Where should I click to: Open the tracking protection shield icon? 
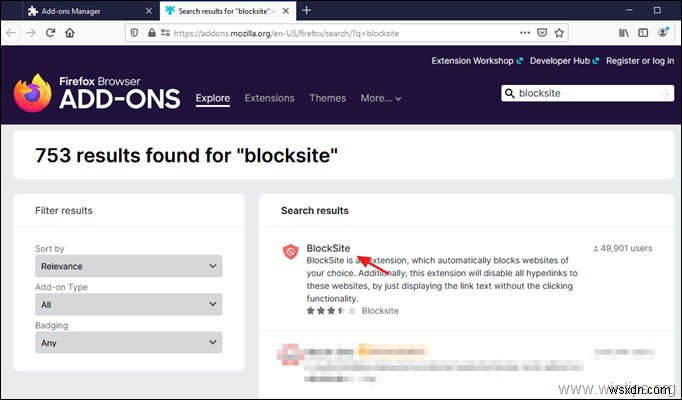coord(133,31)
